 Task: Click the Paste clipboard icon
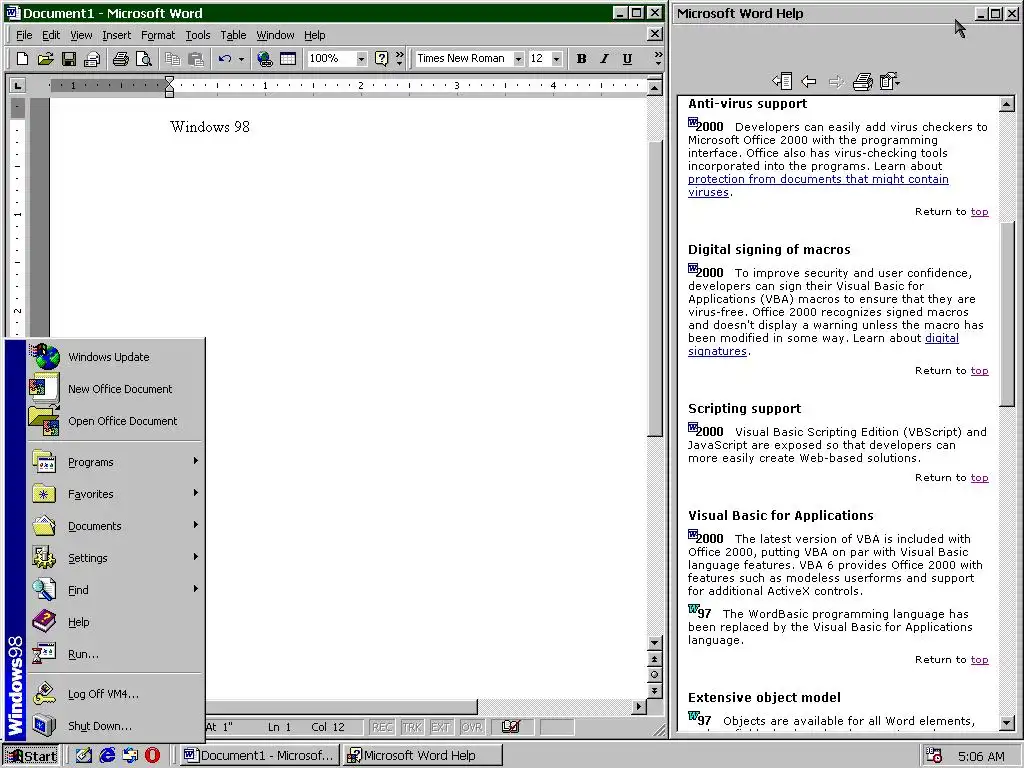tap(196, 59)
